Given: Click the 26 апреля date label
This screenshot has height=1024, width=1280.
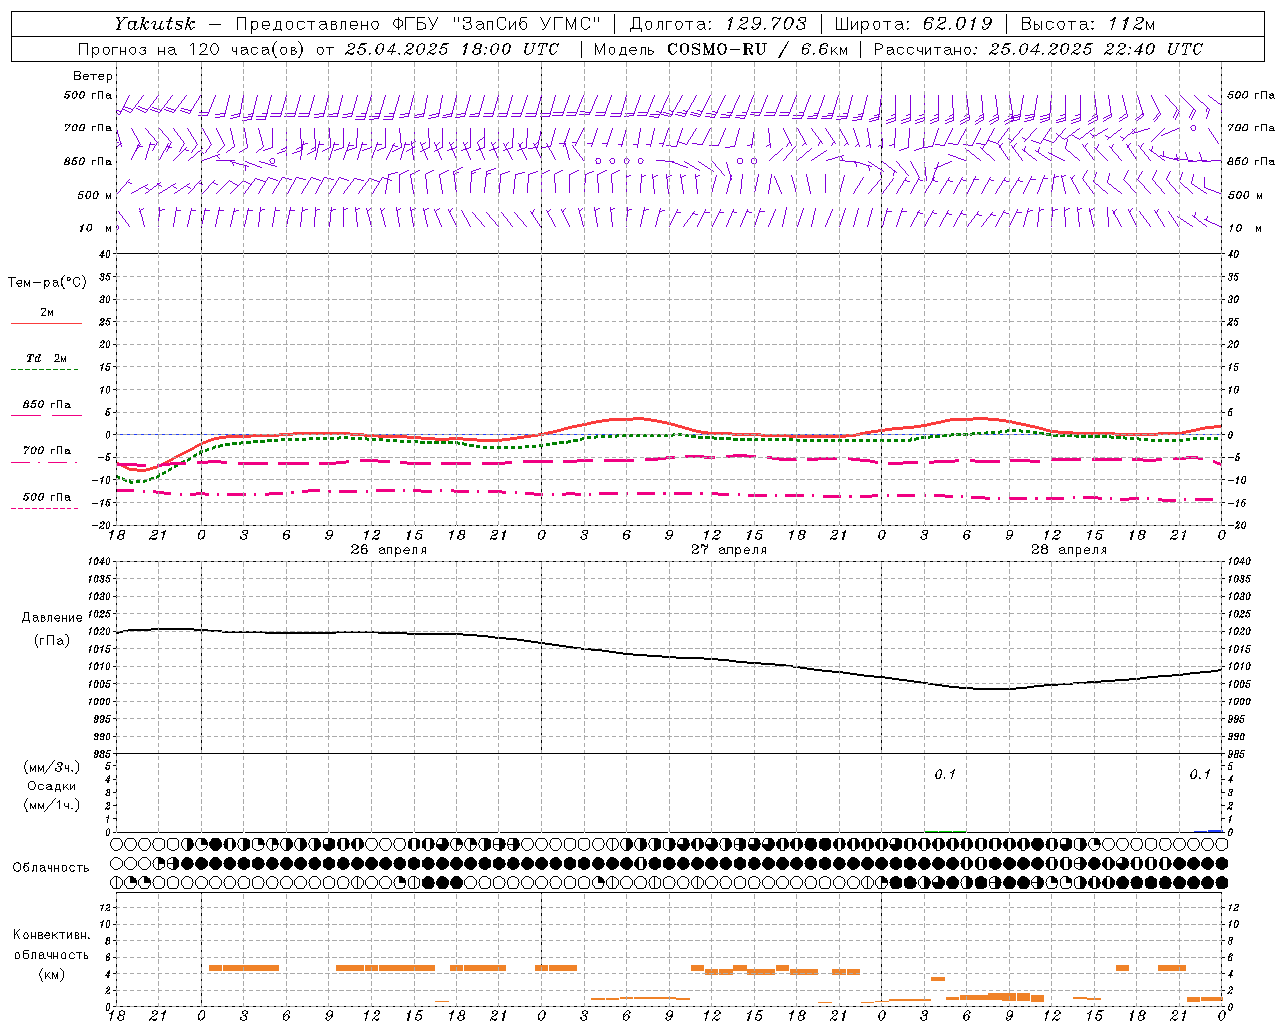Looking at the screenshot, I should tap(388, 550).
